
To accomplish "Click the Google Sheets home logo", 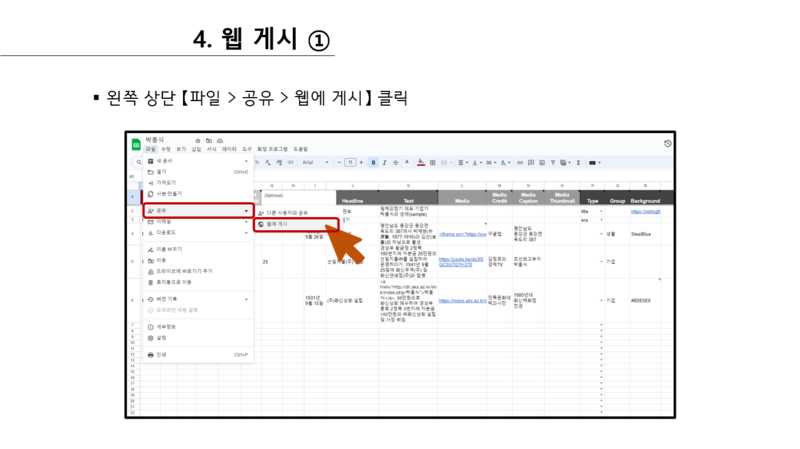I will [x=136, y=144].
